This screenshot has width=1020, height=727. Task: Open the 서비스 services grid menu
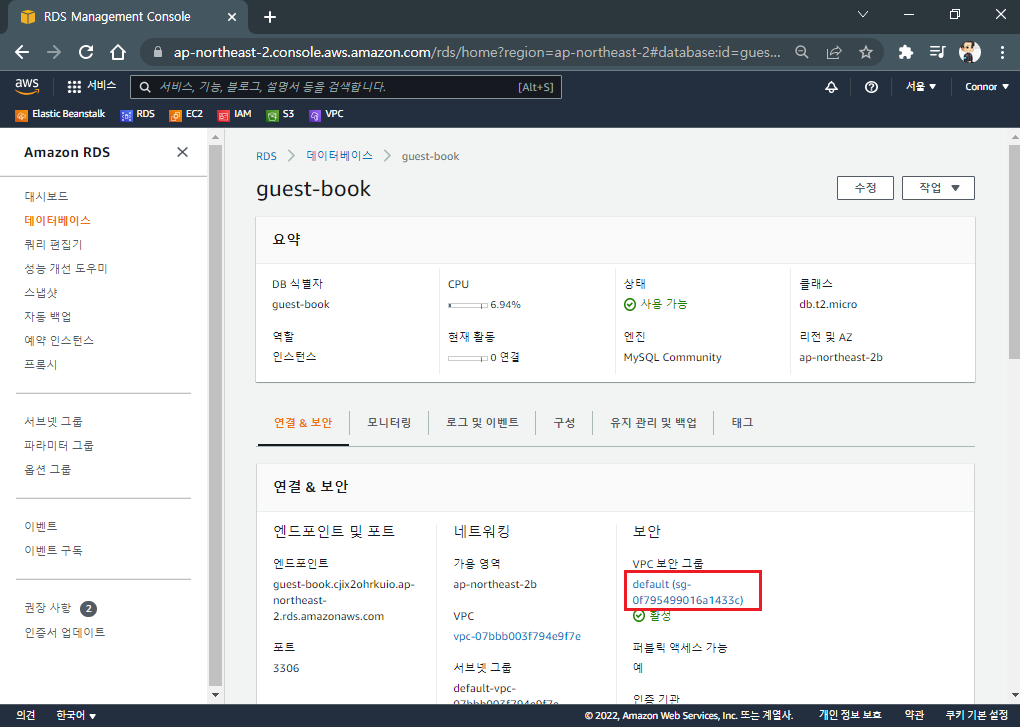[91, 86]
